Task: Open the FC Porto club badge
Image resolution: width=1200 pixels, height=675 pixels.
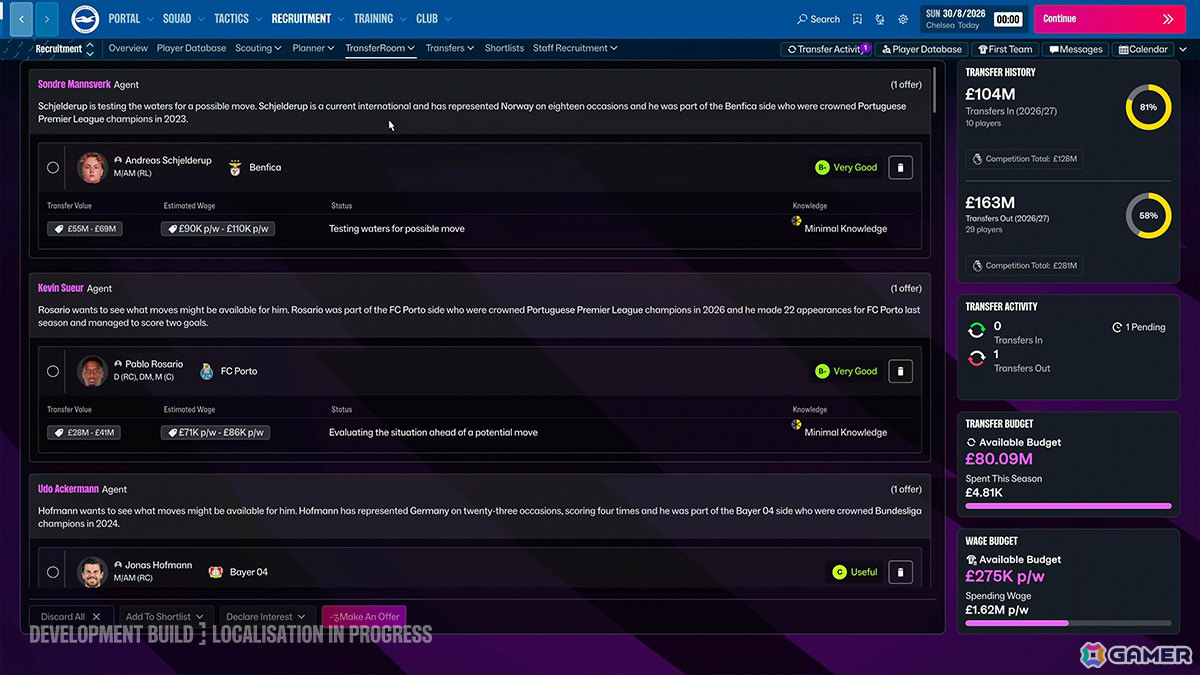Action: pyautogui.click(x=207, y=371)
